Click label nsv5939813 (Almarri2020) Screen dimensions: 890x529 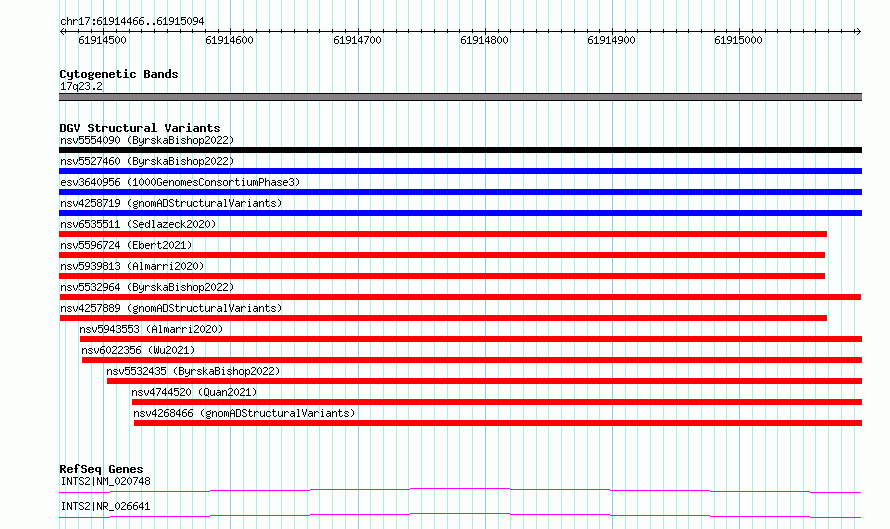[132, 266]
